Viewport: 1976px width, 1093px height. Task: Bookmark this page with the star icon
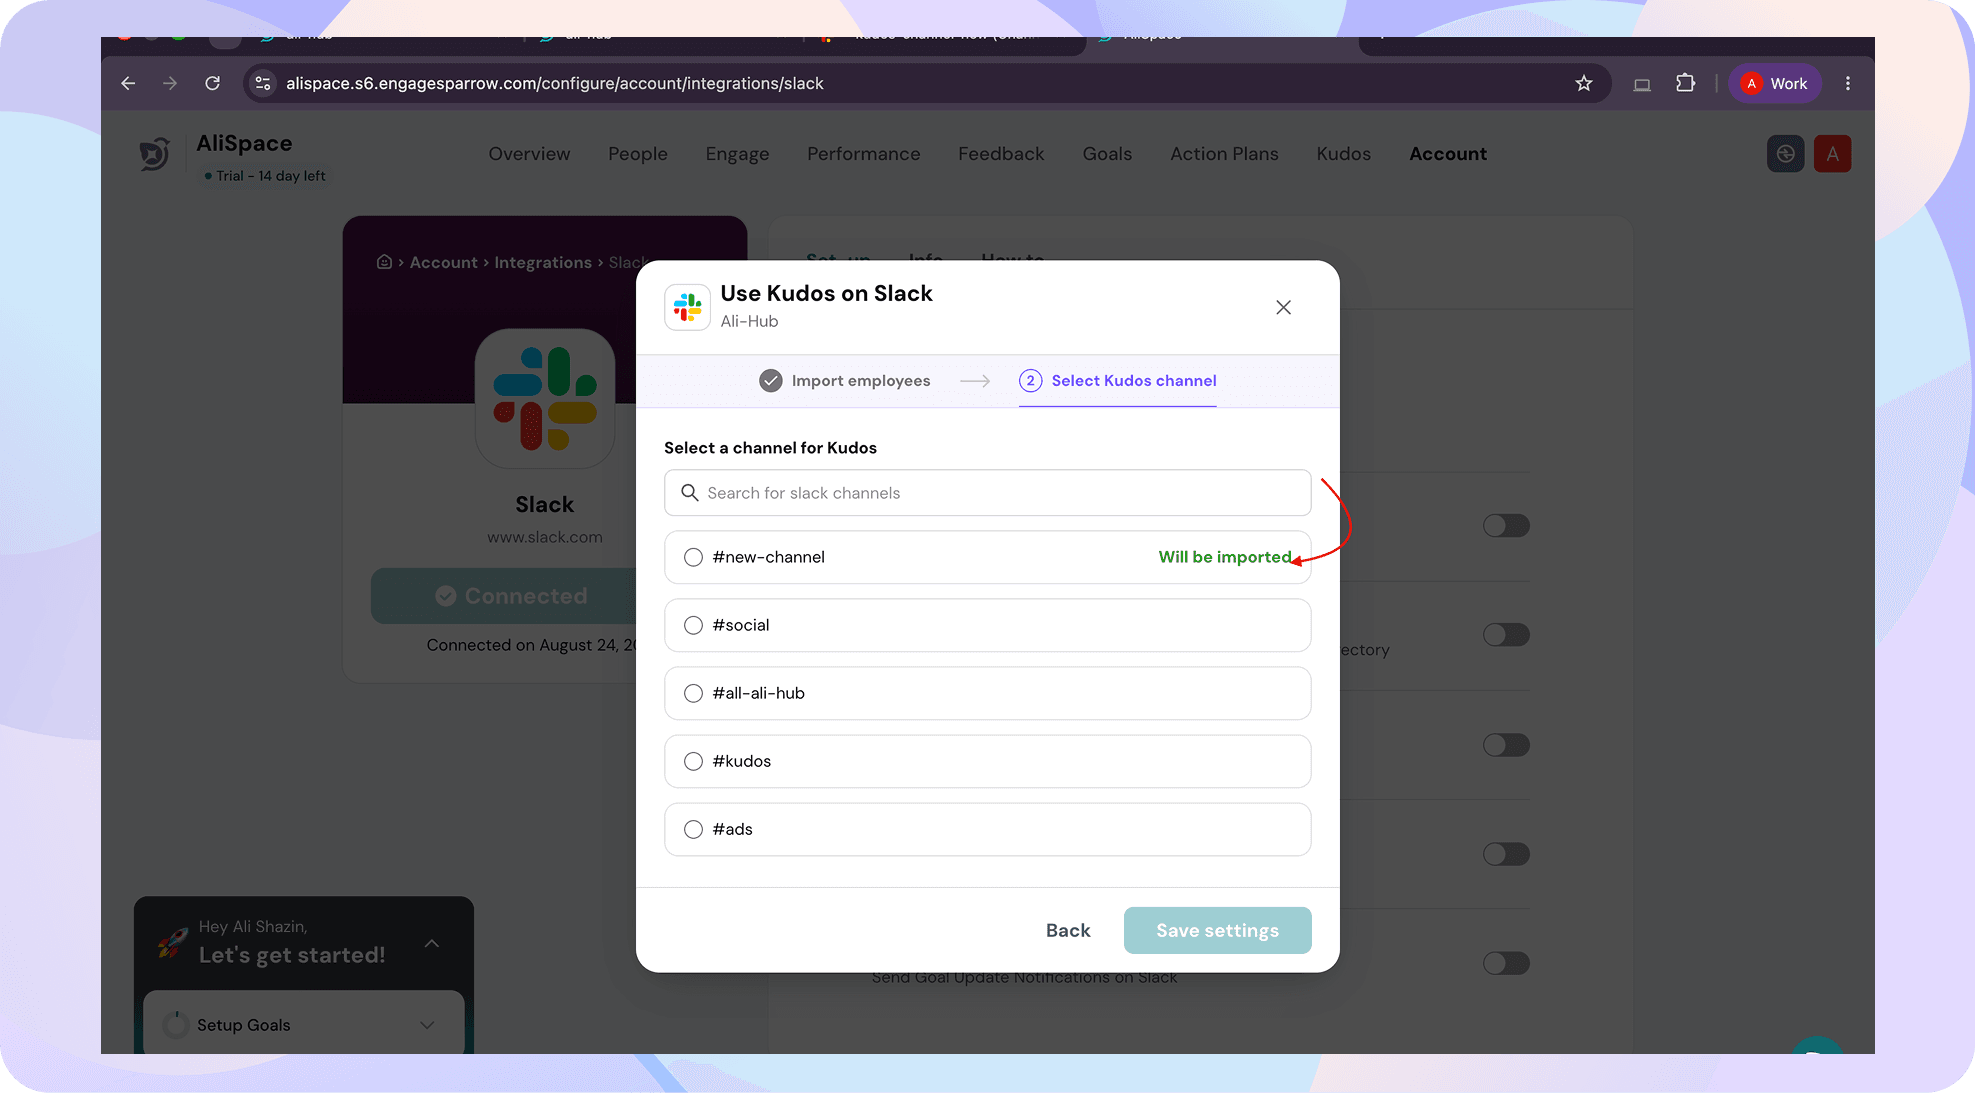pos(1584,83)
